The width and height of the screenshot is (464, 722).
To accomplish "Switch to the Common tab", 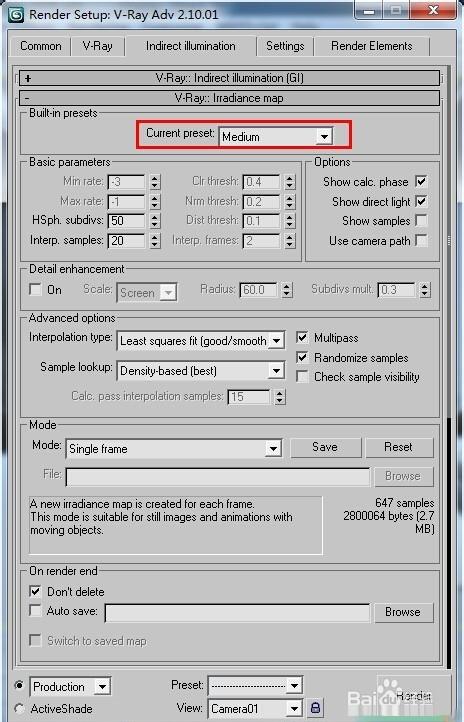I will [x=41, y=46].
